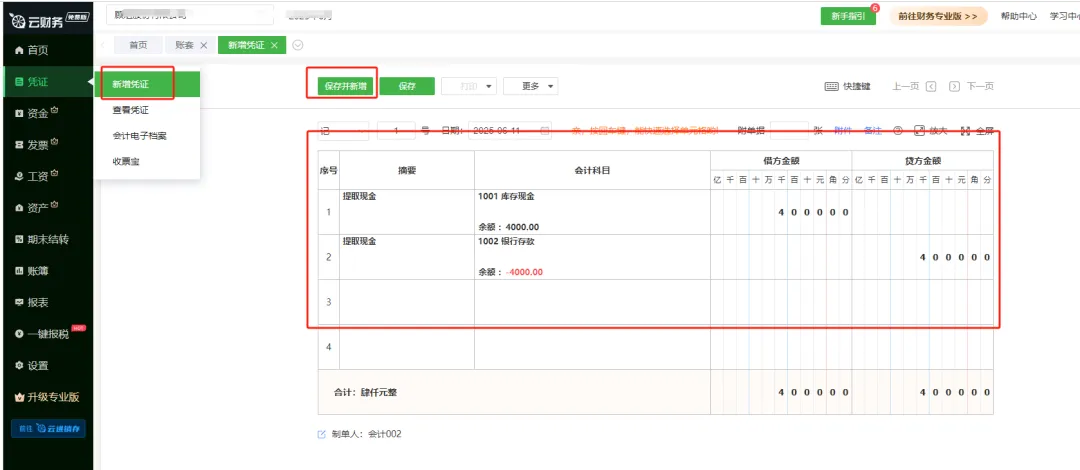Click the 附单据 count input field
The image size is (1080, 470).
[789, 130]
